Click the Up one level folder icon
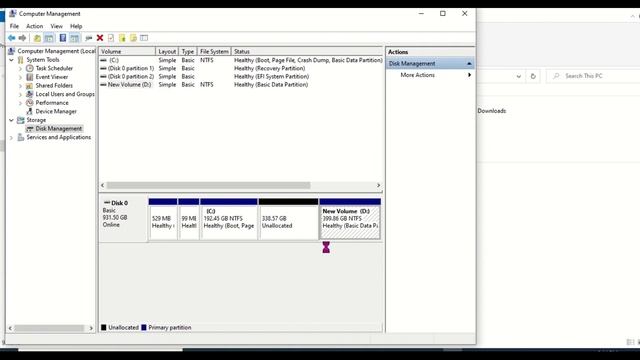The image size is (640, 360). [37, 38]
